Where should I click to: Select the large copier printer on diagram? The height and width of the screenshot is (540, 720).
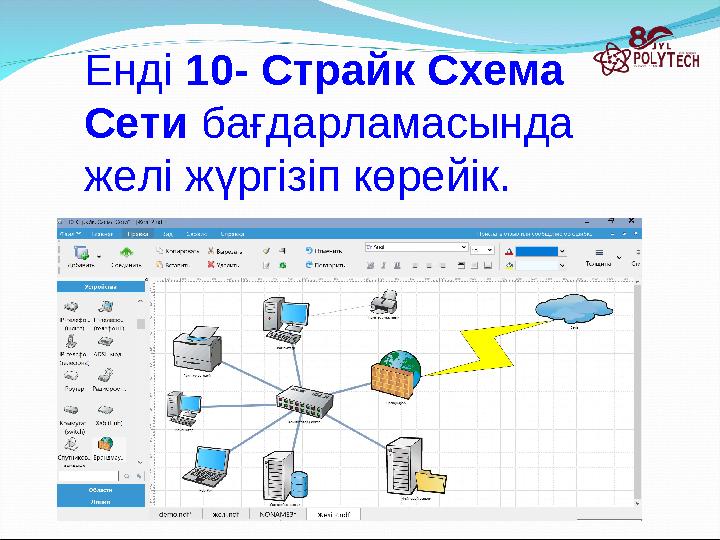(197, 349)
